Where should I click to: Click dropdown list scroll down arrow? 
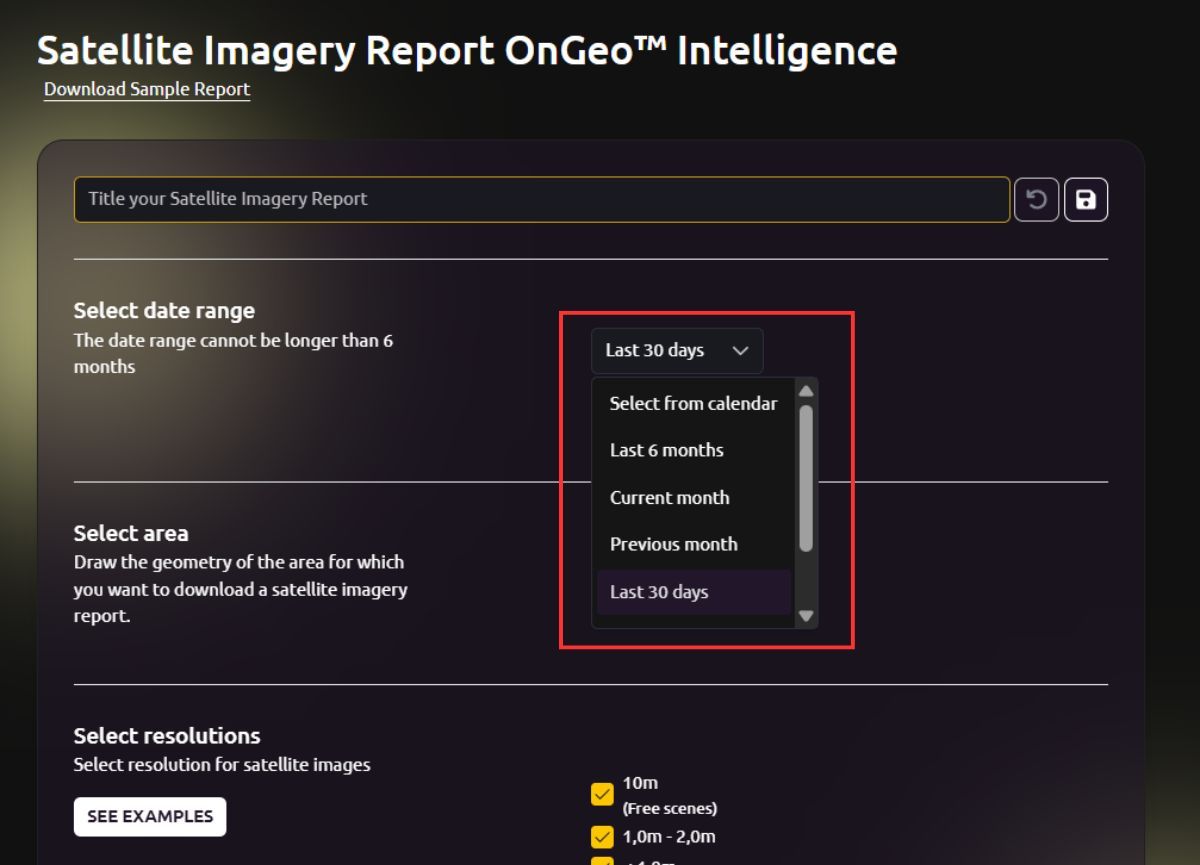tap(806, 616)
